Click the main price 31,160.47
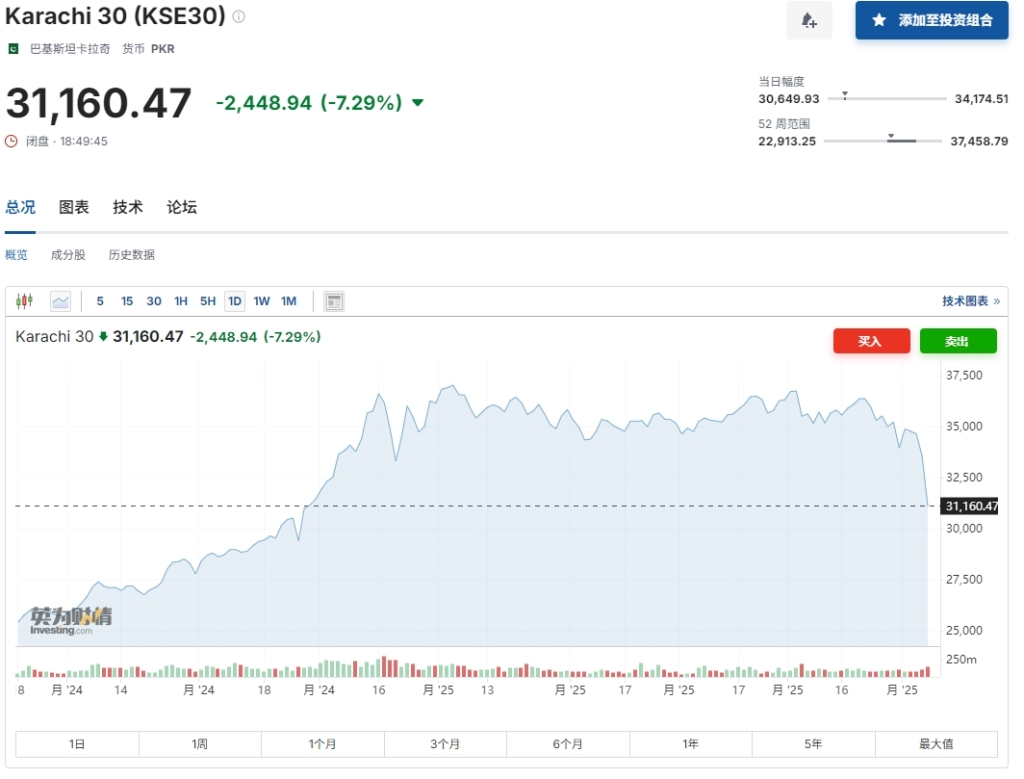 click(99, 103)
